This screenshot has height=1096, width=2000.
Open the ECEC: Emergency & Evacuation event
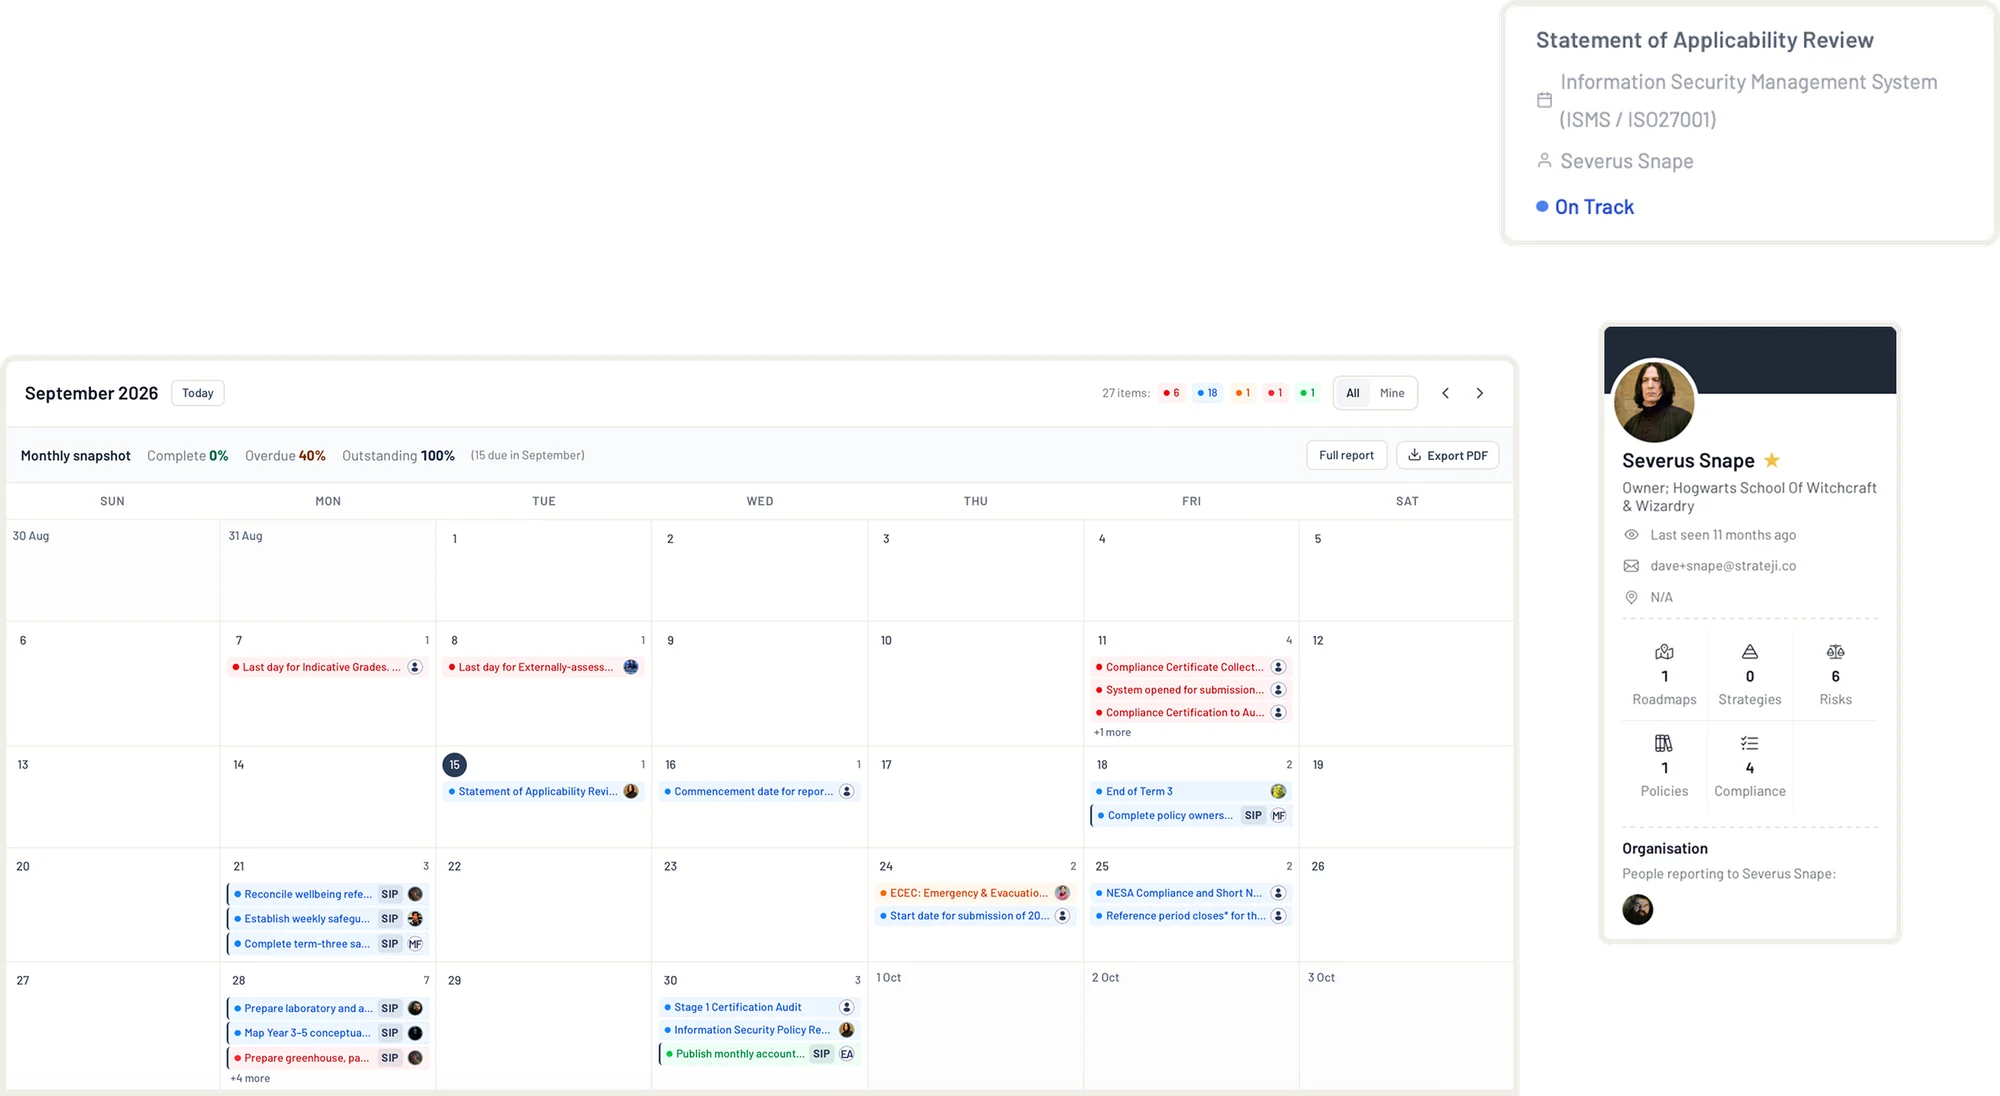[975, 893]
